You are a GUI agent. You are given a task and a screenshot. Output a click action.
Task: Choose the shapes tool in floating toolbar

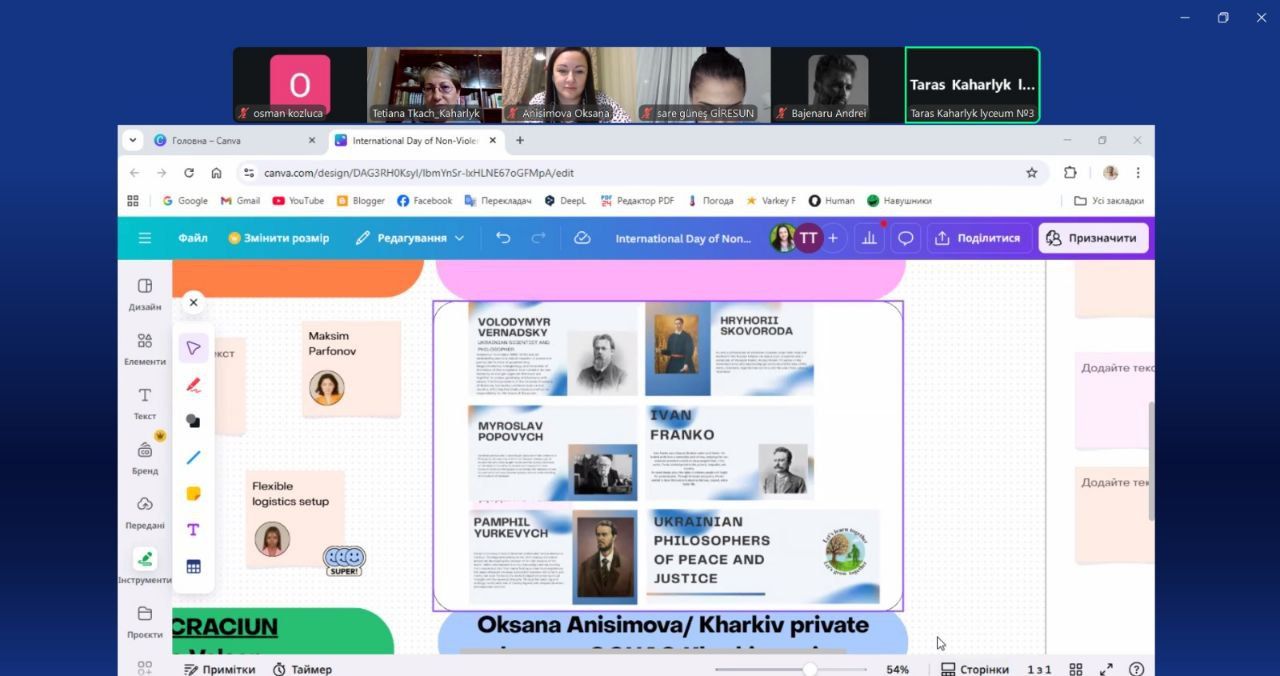coord(193,421)
